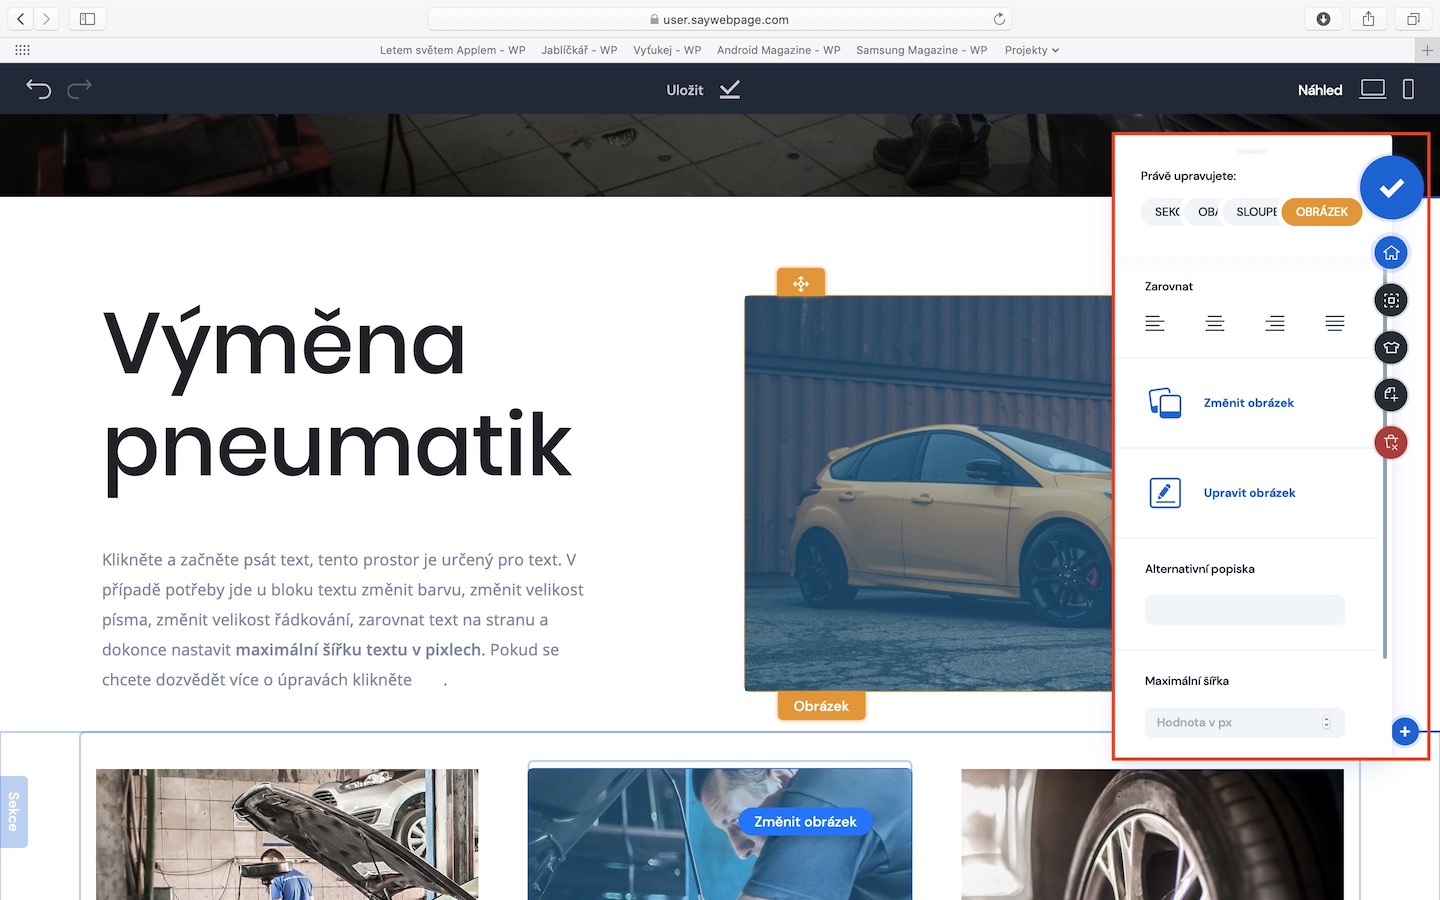This screenshot has width=1440, height=900.
Task: Open the frame selection settings icon
Action: [1391, 300]
